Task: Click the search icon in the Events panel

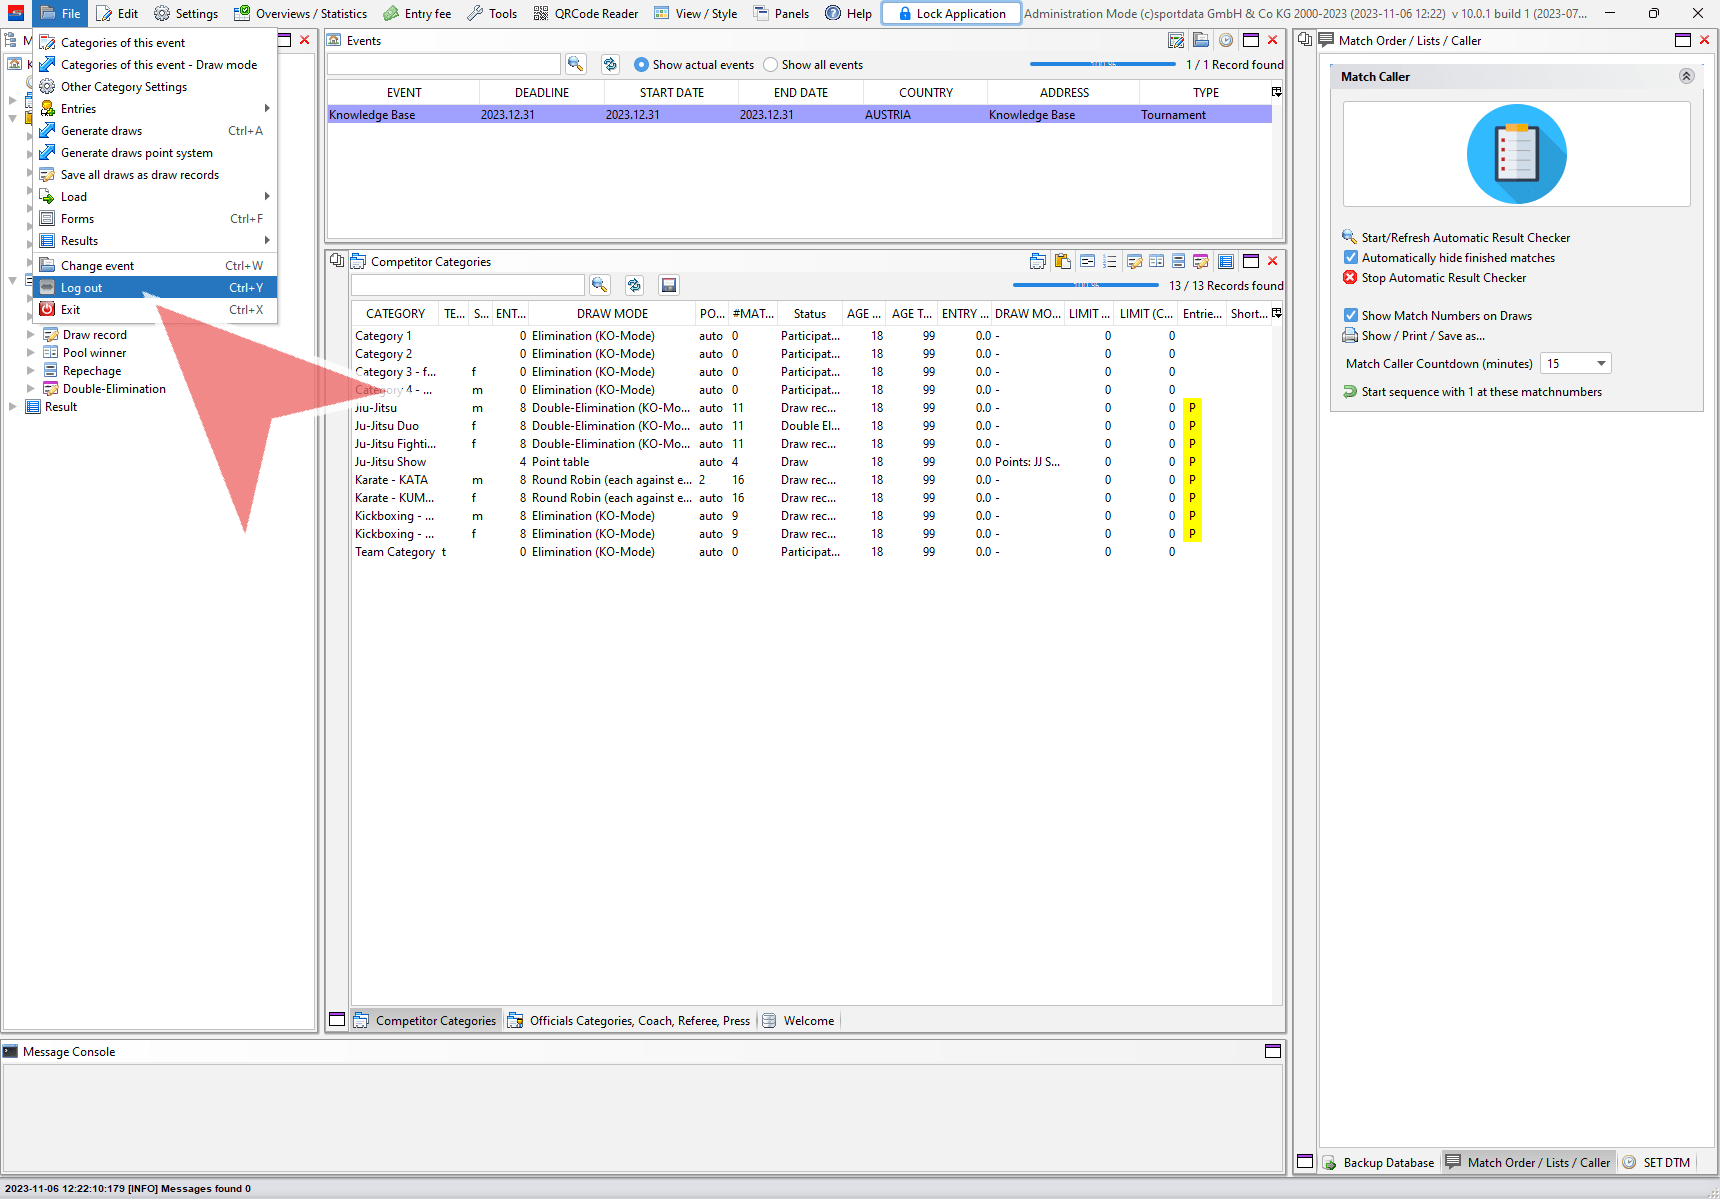Action: [575, 64]
